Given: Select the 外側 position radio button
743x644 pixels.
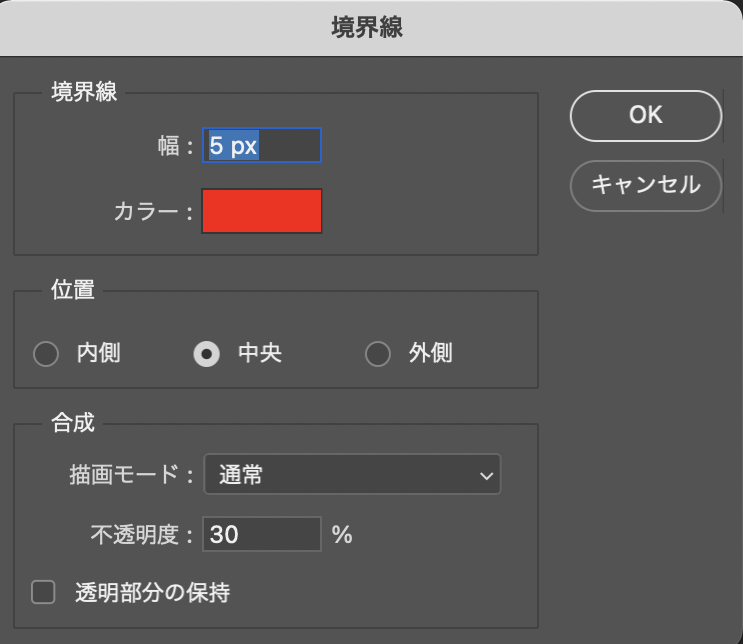Looking at the screenshot, I should [377, 354].
